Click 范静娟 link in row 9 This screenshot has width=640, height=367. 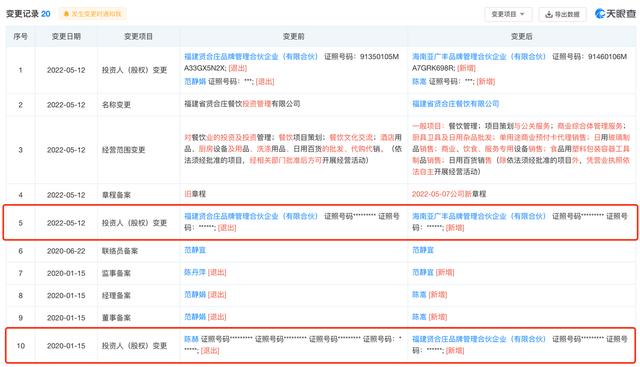195,317
